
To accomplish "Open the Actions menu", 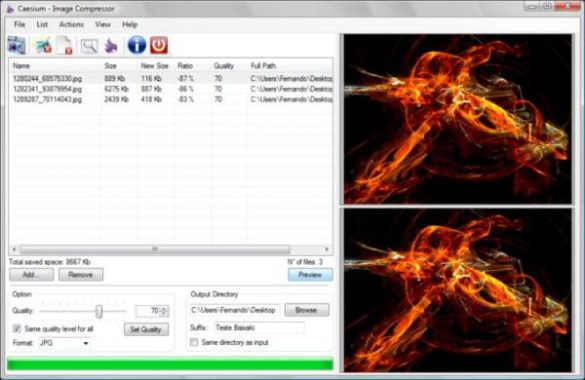I will point(72,25).
